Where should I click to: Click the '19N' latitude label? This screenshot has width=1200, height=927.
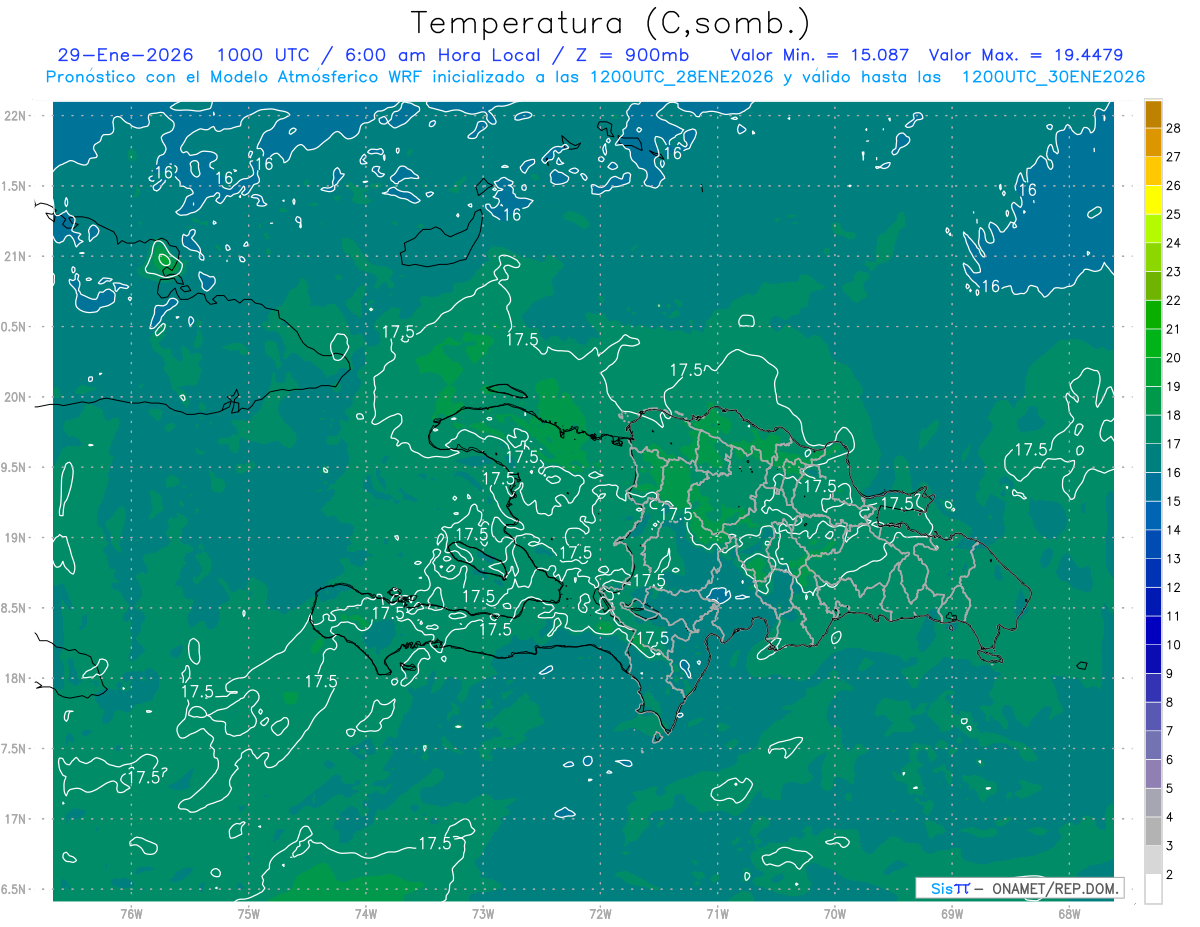(15, 538)
